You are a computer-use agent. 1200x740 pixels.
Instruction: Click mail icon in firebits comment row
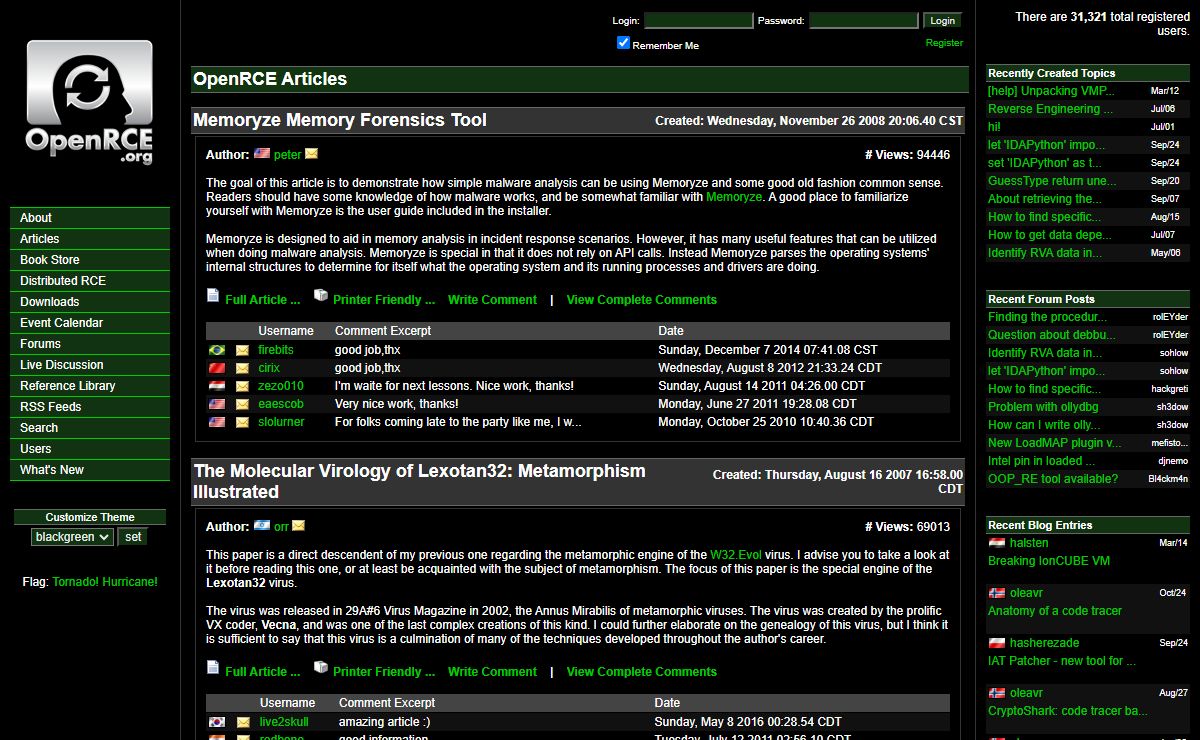click(x=242, y=351)
